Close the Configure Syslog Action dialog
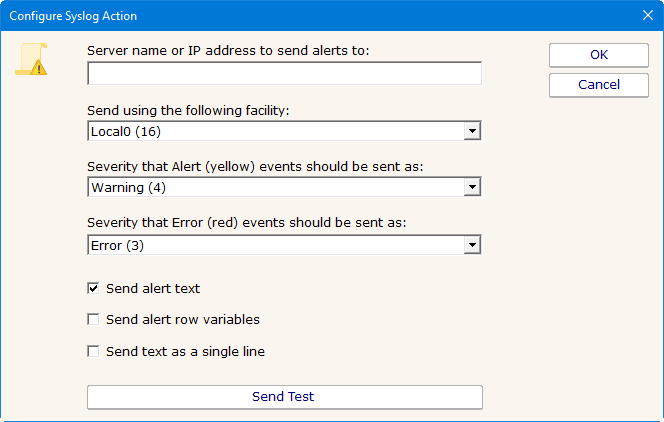This screenshot has width=664, height=422. pos(645,16)
